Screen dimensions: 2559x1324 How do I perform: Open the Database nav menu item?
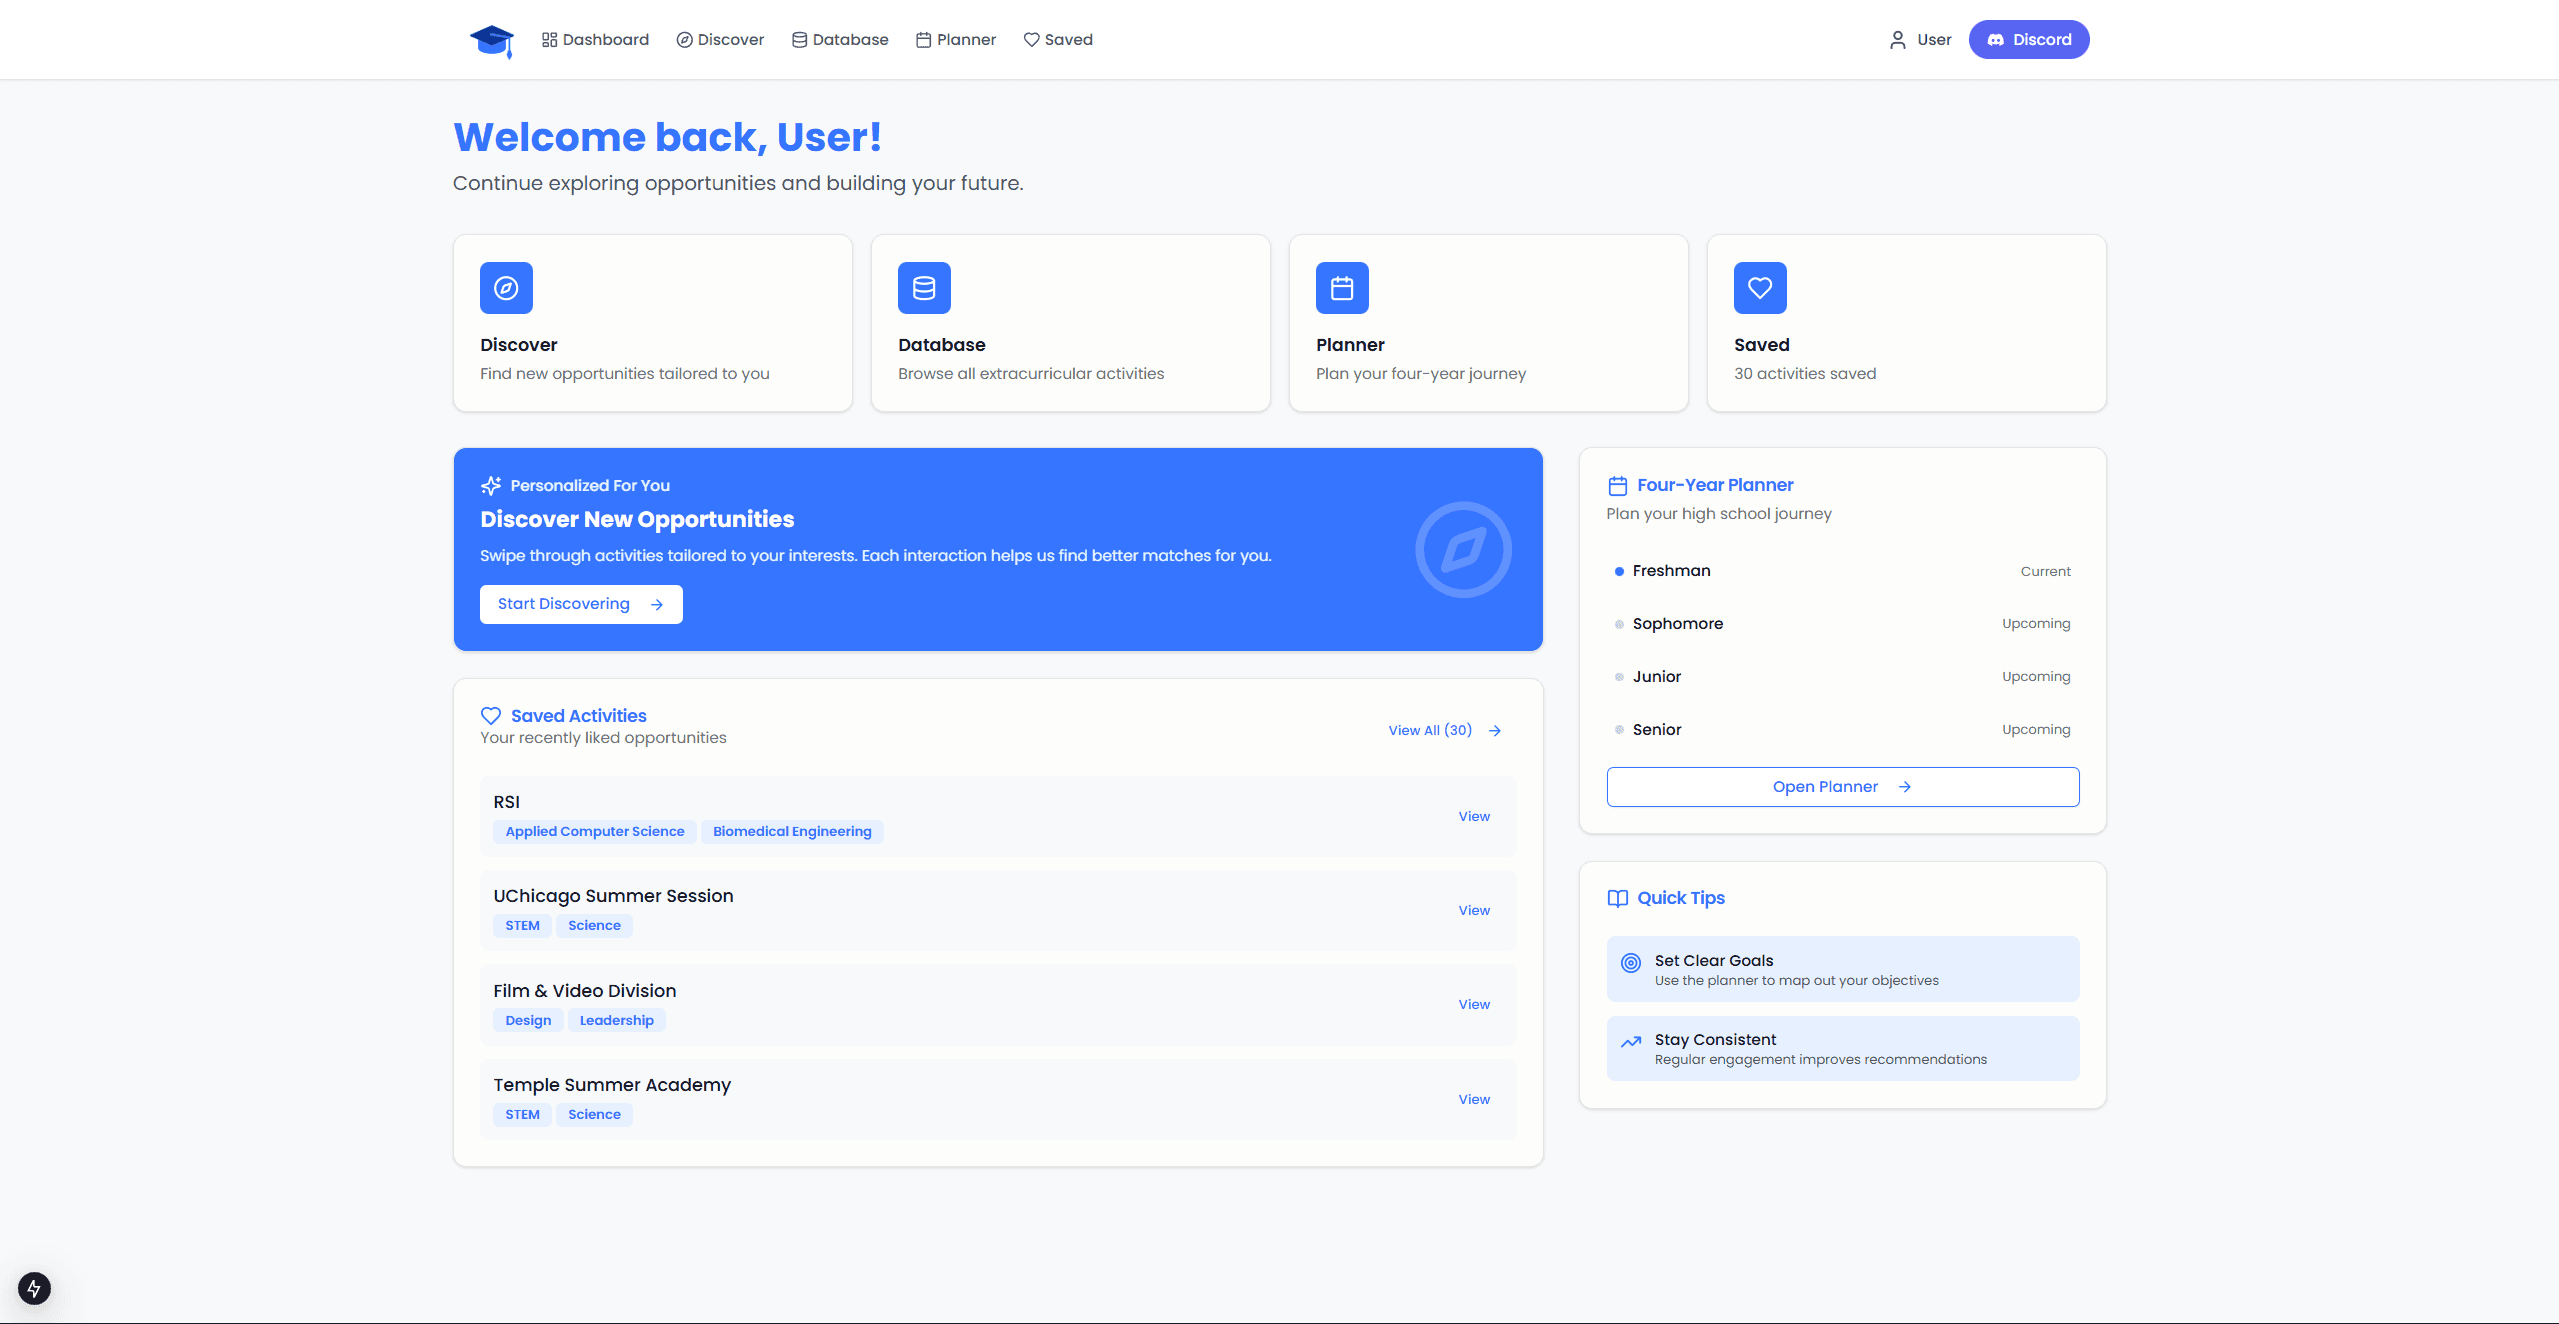[x=840, y=40]
